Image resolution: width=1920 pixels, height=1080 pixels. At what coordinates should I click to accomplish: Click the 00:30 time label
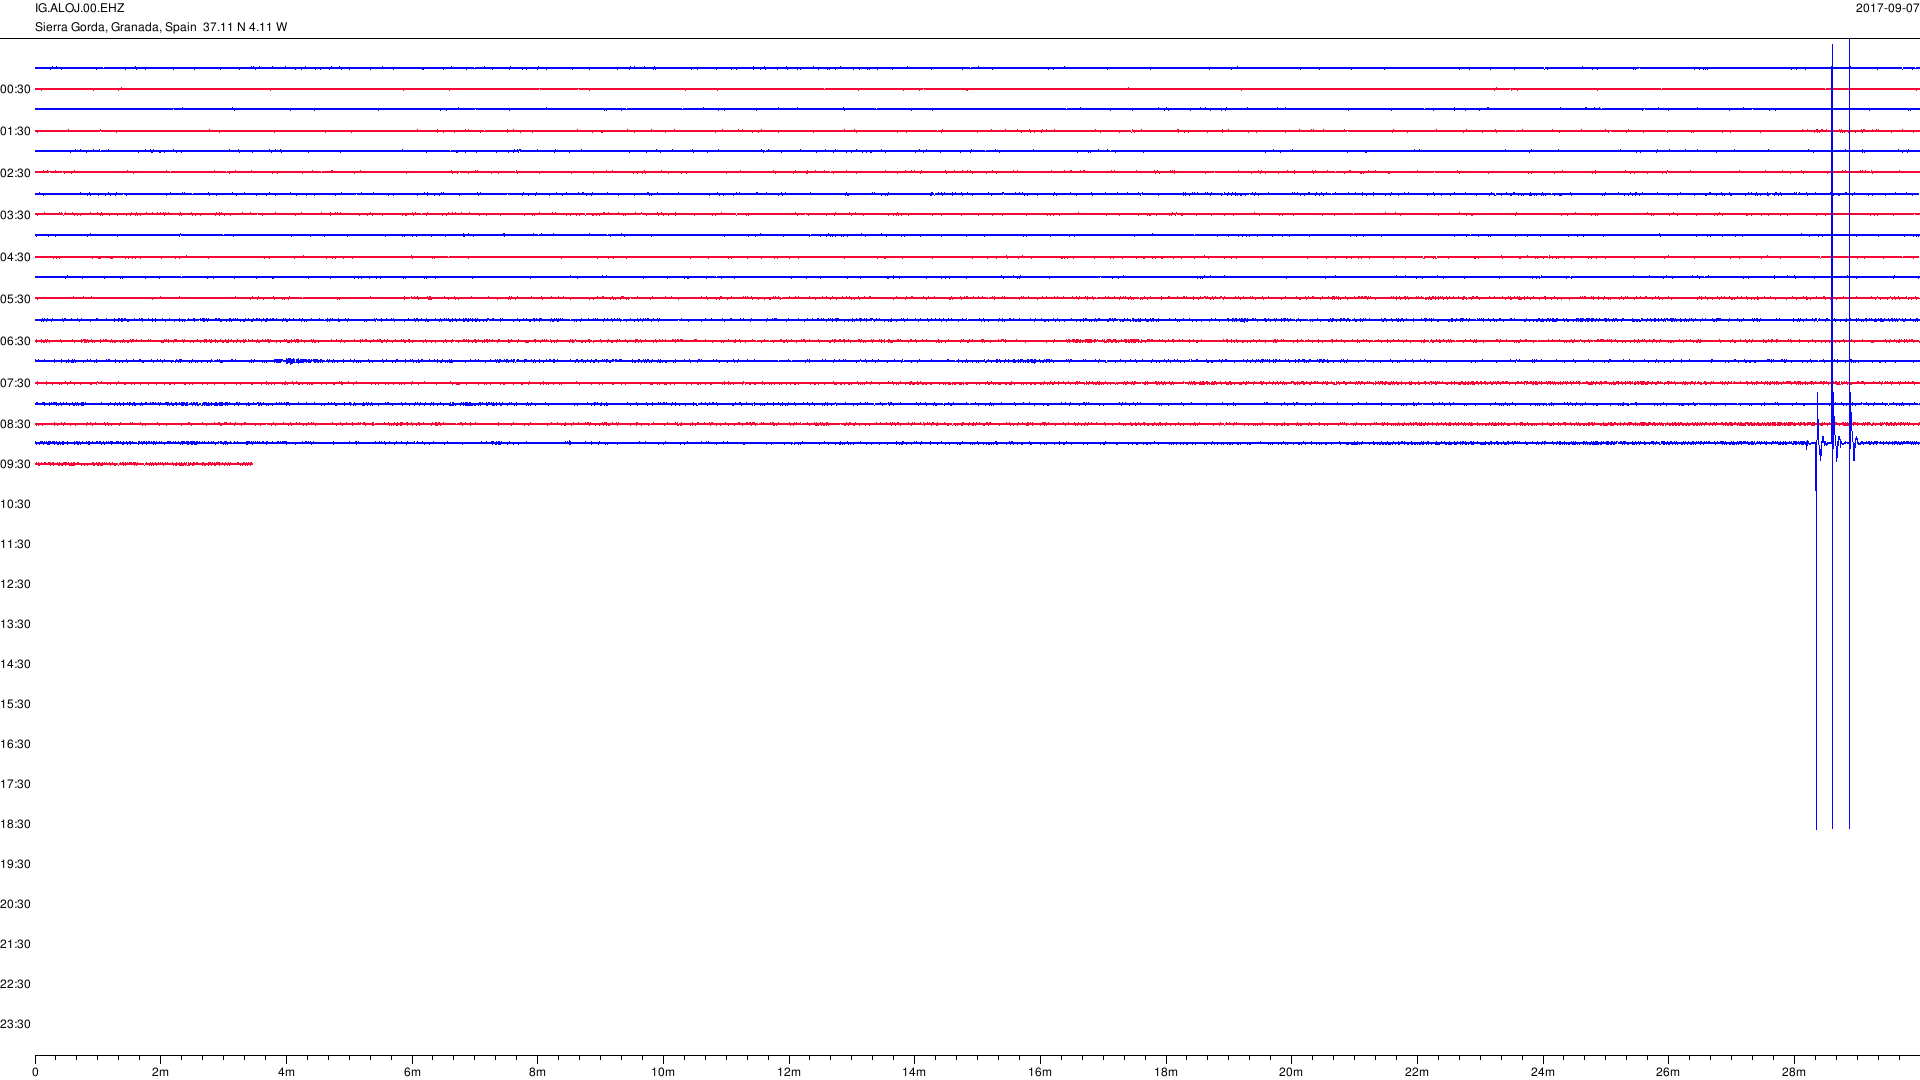[x=15, y=89]
